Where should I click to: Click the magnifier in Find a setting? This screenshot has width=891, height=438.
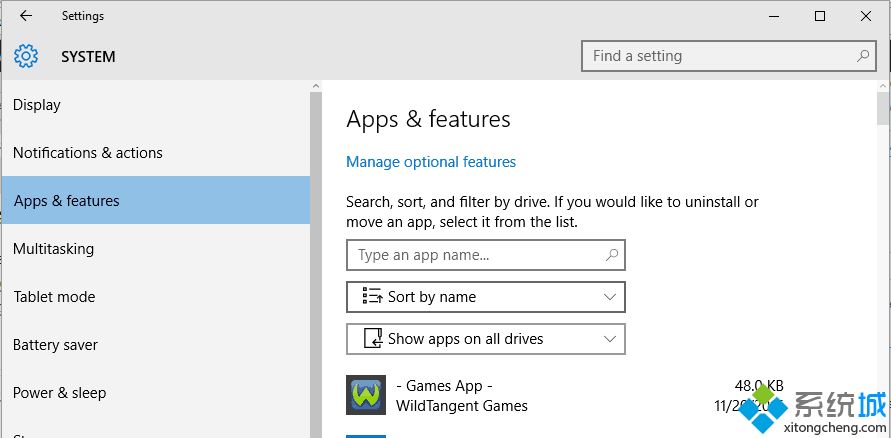(x=863, y=56)
